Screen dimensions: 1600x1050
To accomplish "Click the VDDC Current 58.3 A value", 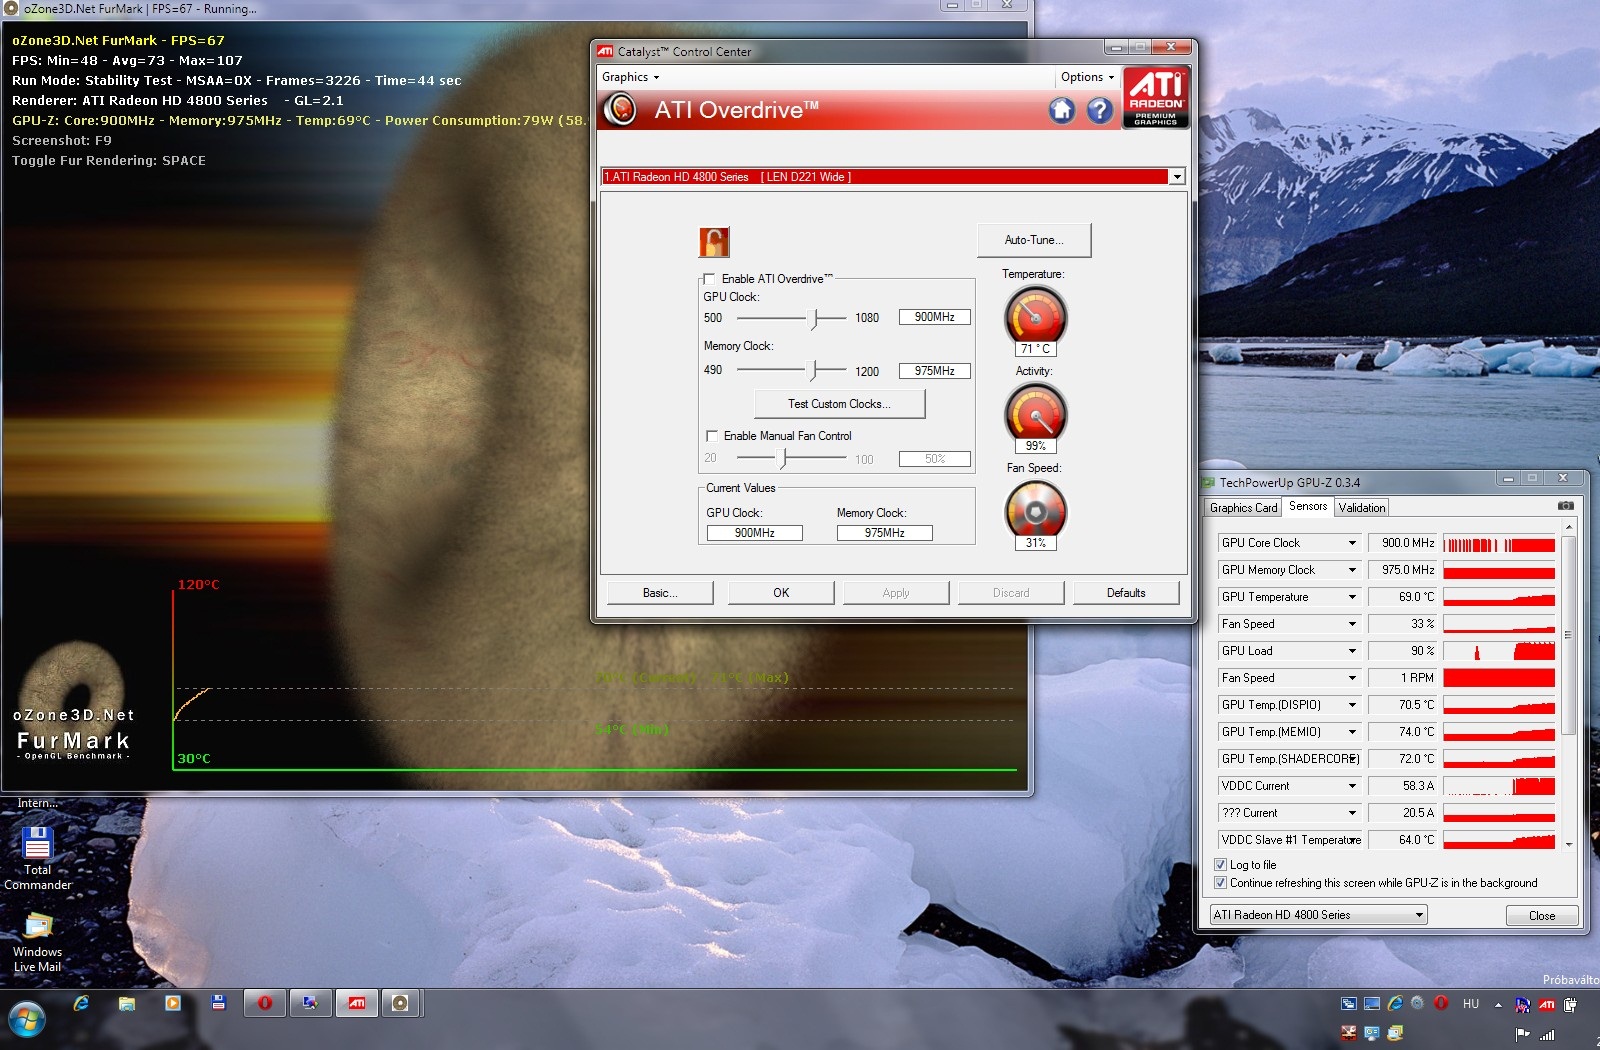I will click(1403, 786).
